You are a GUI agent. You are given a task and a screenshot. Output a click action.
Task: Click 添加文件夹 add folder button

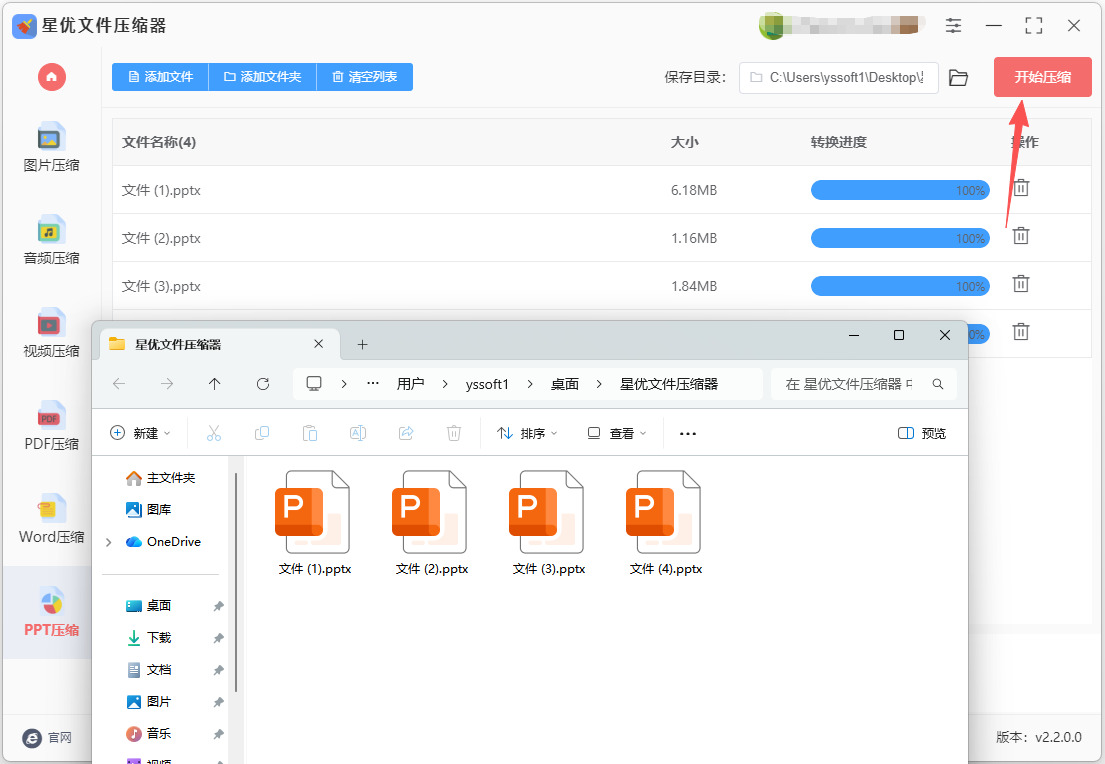pyautogui.click(x=262, y=77)
